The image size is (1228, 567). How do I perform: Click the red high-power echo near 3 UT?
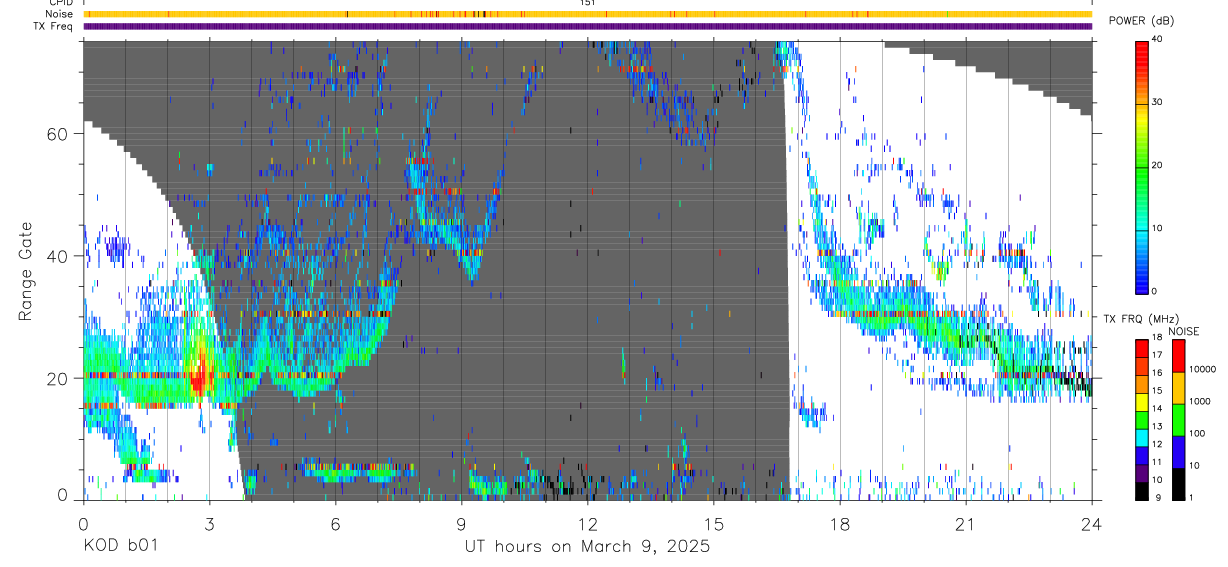click(198, 377)
